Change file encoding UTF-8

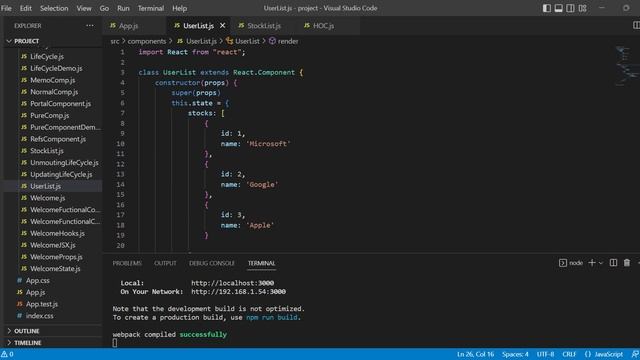coord(545,354)
